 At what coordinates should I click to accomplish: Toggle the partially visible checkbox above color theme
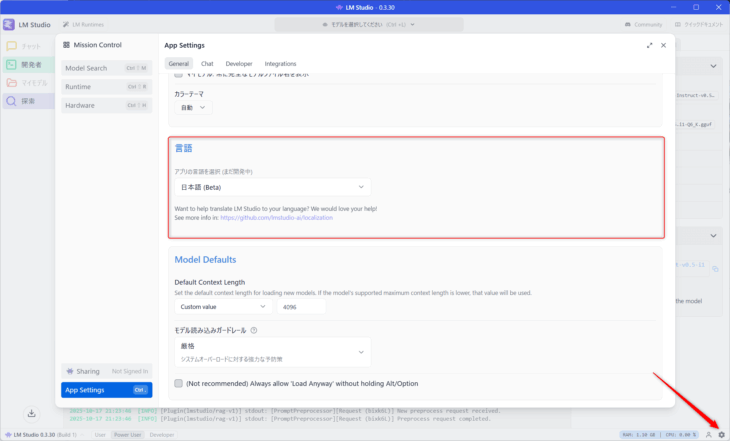[x=179, y=75]
